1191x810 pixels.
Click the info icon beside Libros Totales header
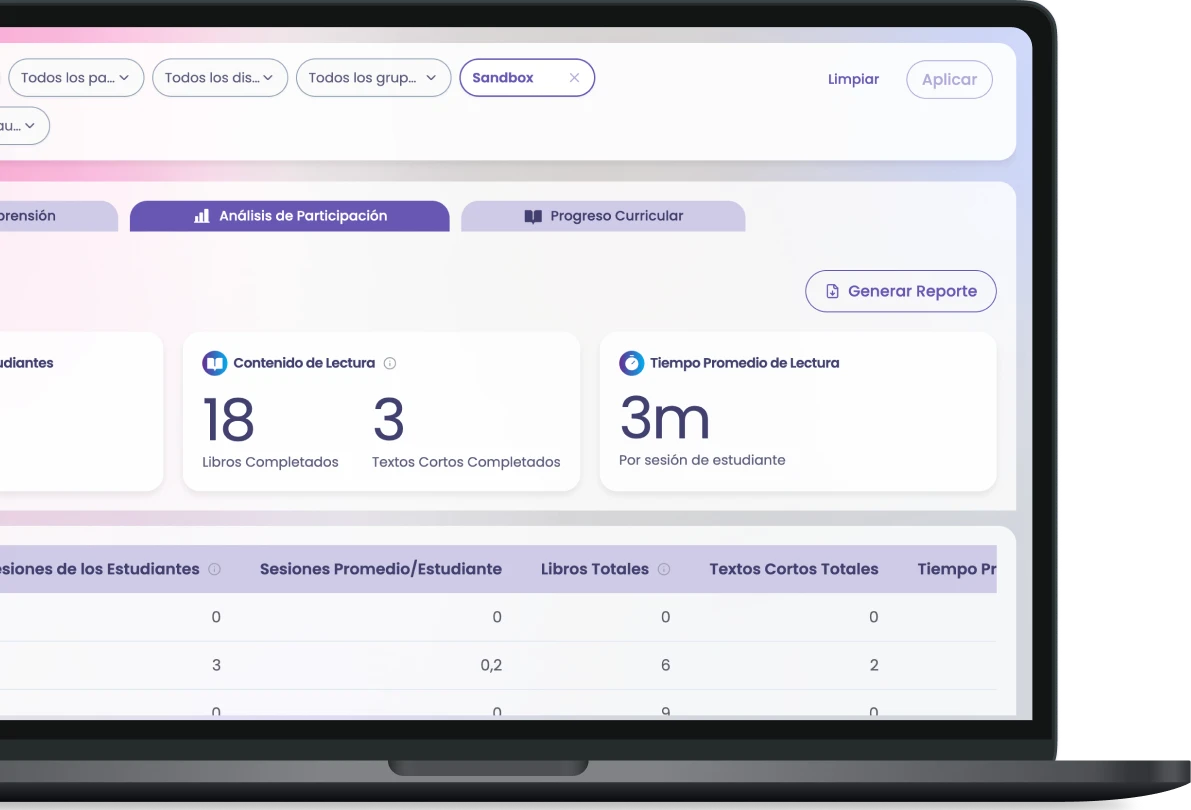tap(664, 568)
